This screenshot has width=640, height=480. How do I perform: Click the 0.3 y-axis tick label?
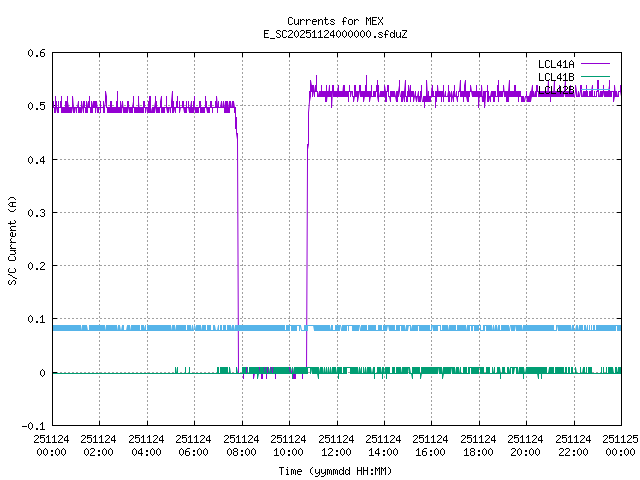36,213
